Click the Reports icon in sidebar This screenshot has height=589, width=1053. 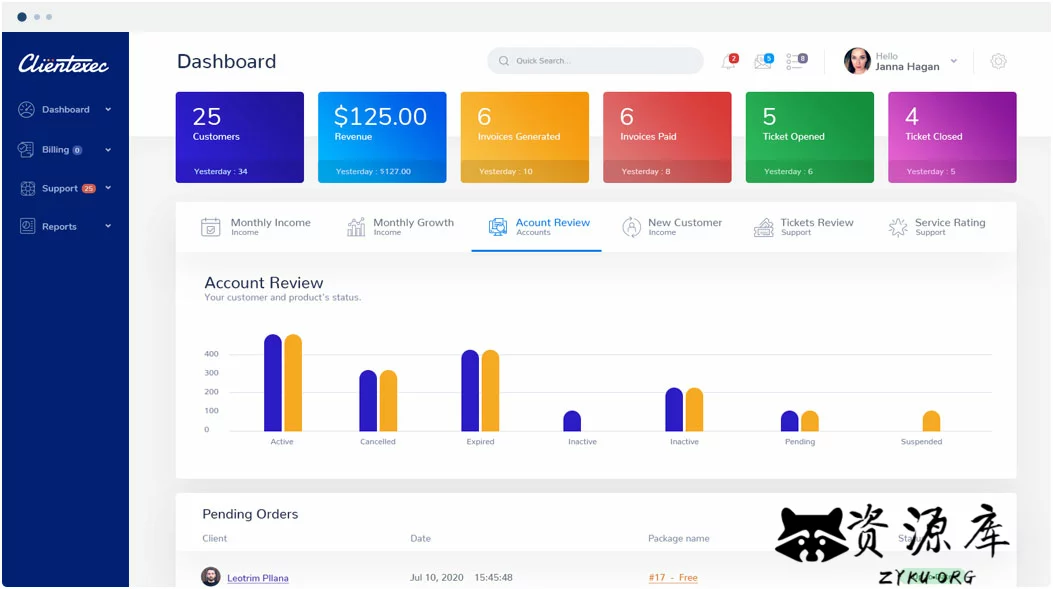coord(26,227)
